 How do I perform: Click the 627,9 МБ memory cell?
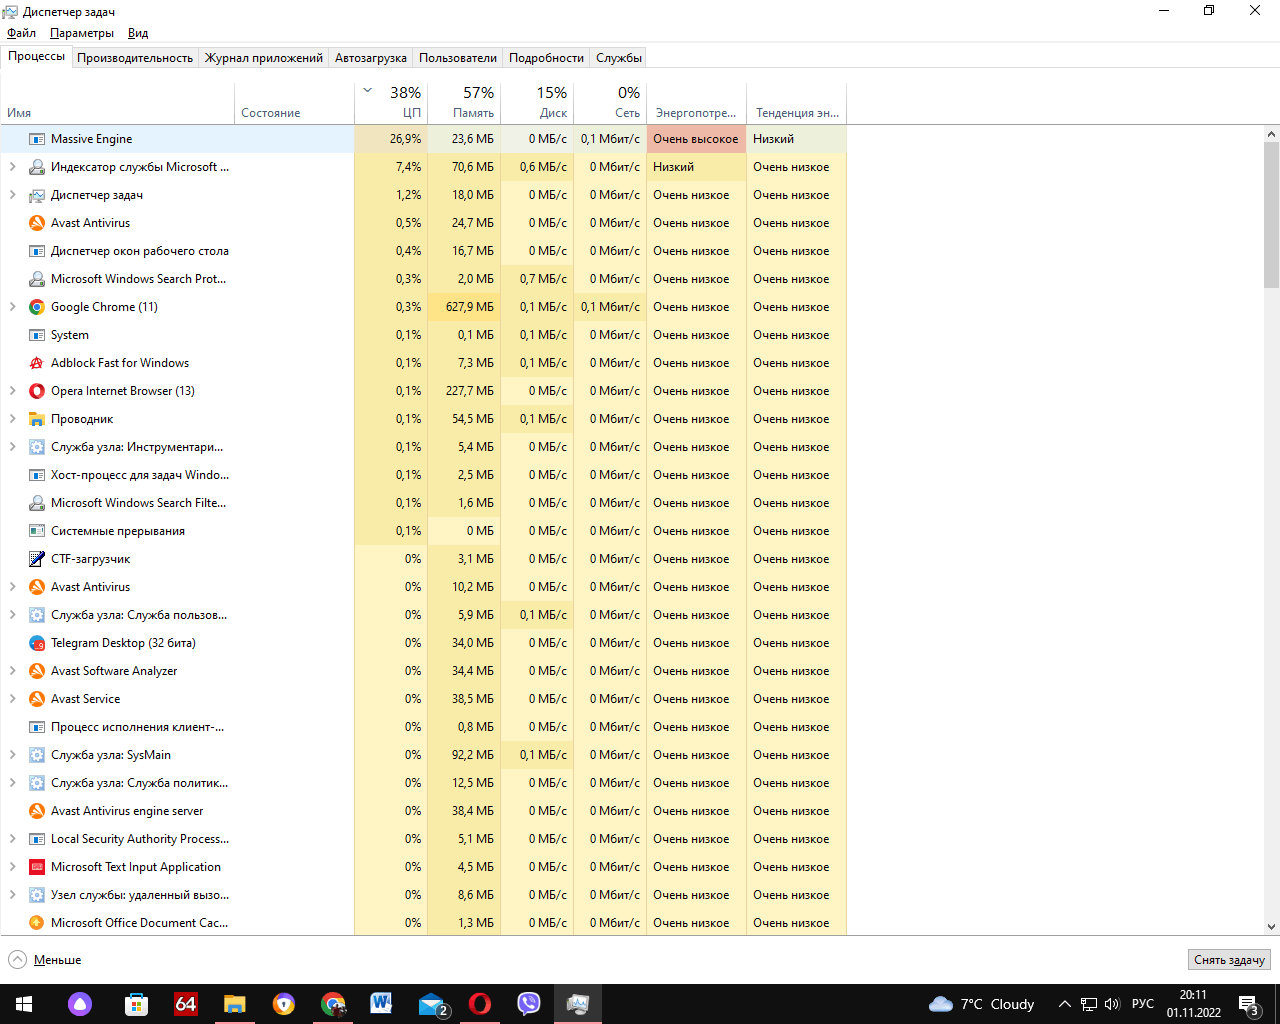click(464, 307)
